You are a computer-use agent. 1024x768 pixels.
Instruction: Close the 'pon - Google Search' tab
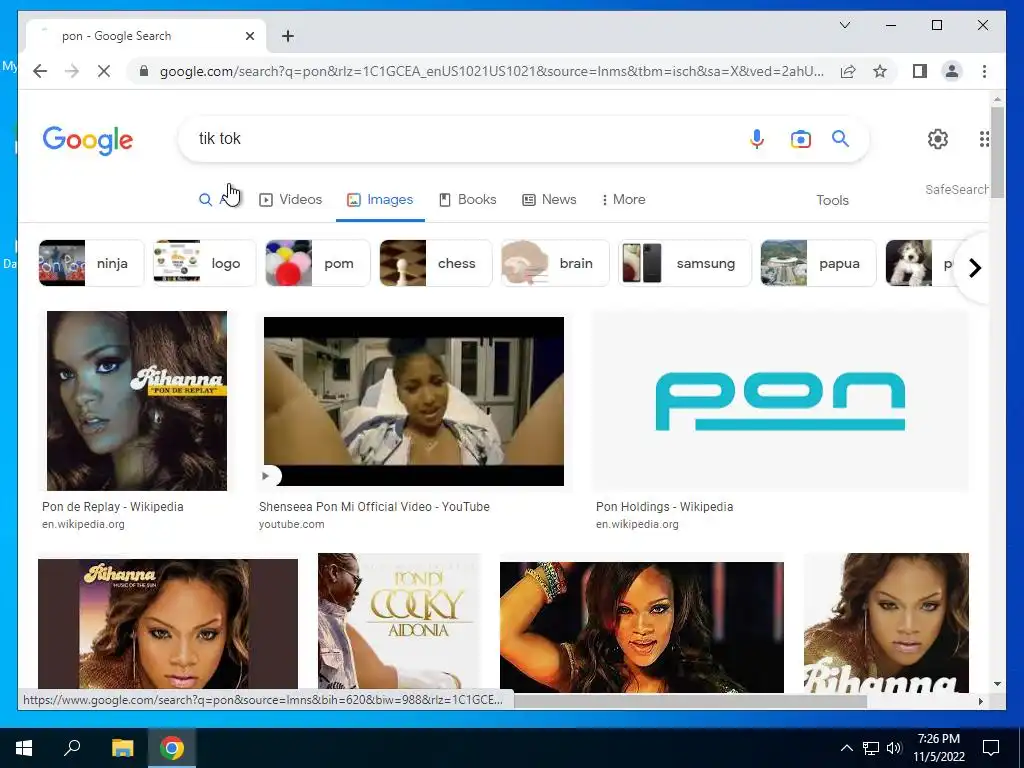(249, 36)
